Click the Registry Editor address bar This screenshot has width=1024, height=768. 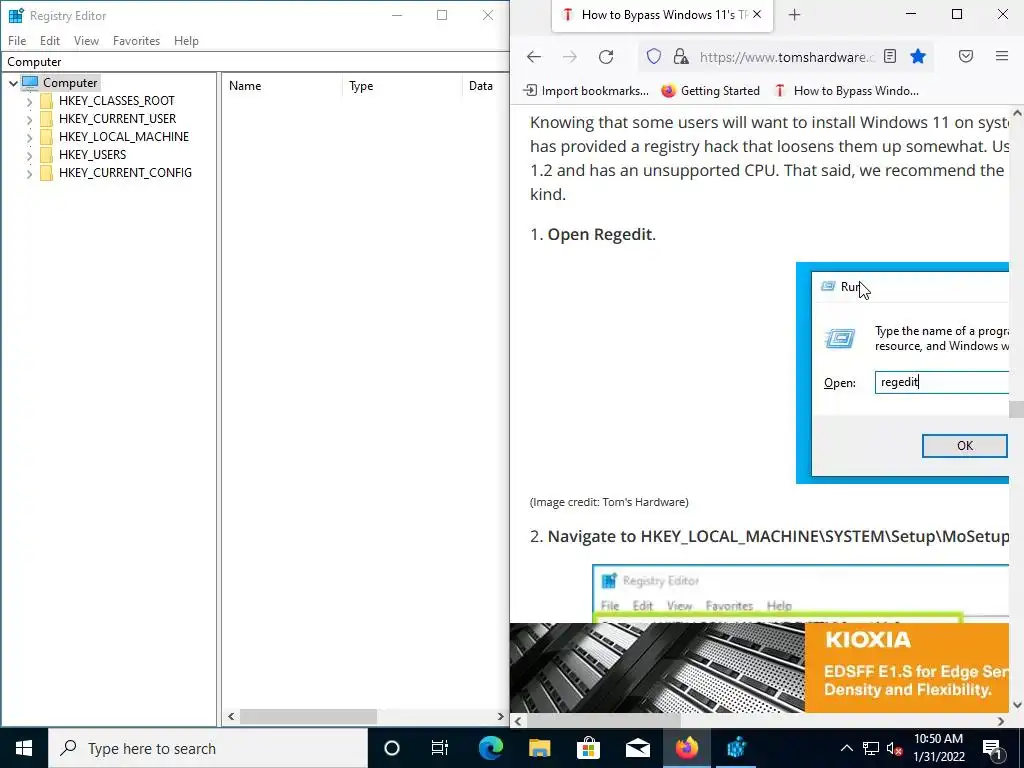tap(255, 62)
